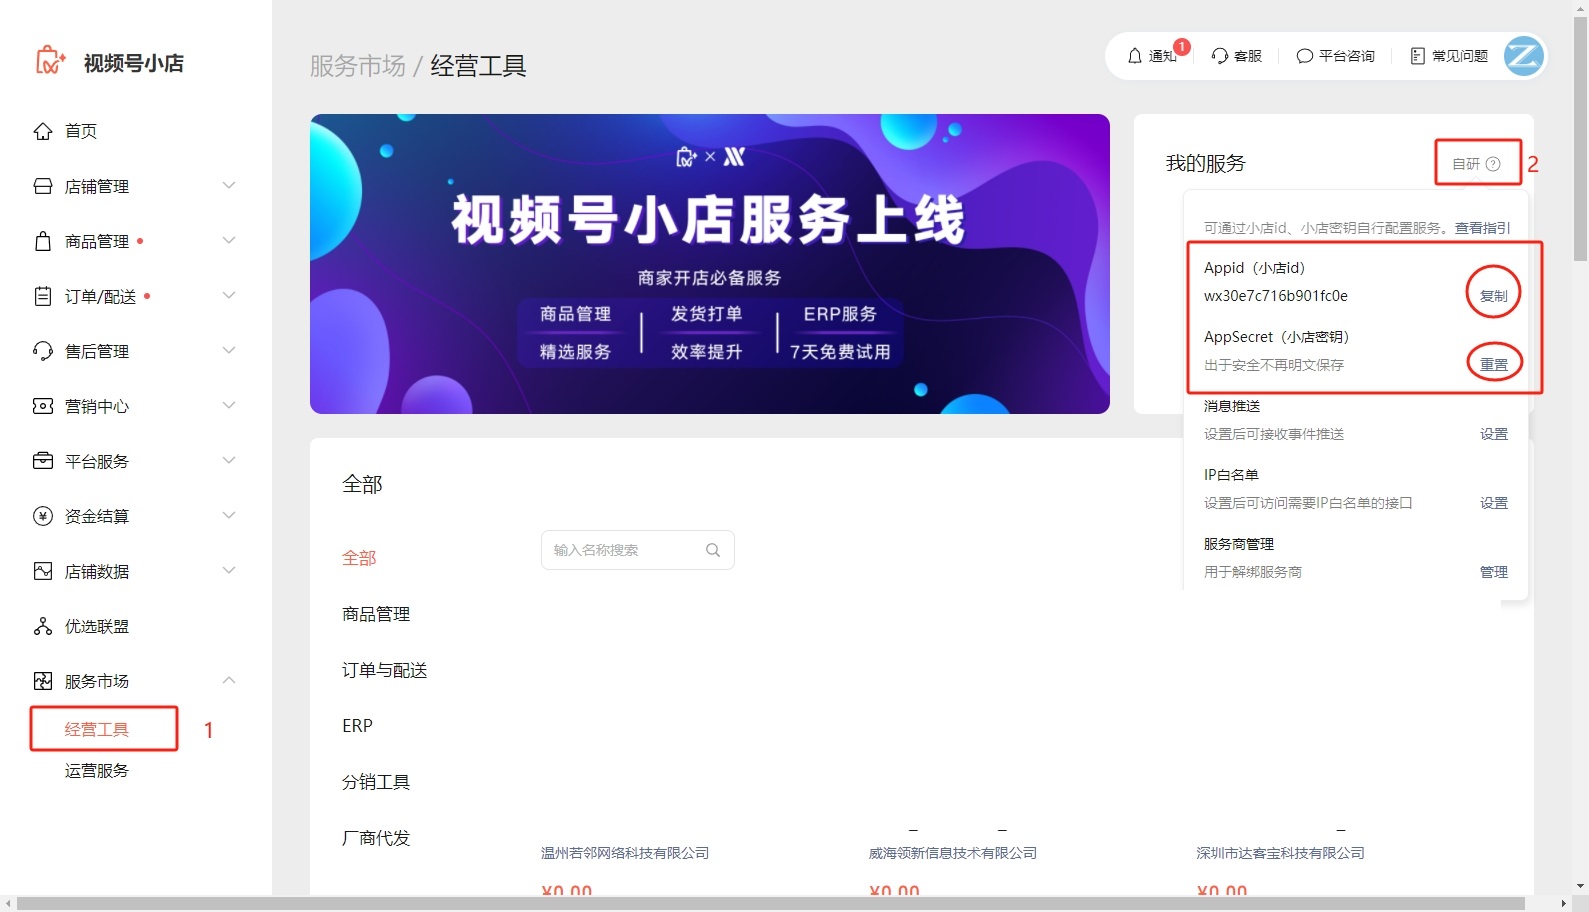Click the 服务市场 puzzle icon
The height and width of the screenshot is (912, 1589).
(43, 681)
